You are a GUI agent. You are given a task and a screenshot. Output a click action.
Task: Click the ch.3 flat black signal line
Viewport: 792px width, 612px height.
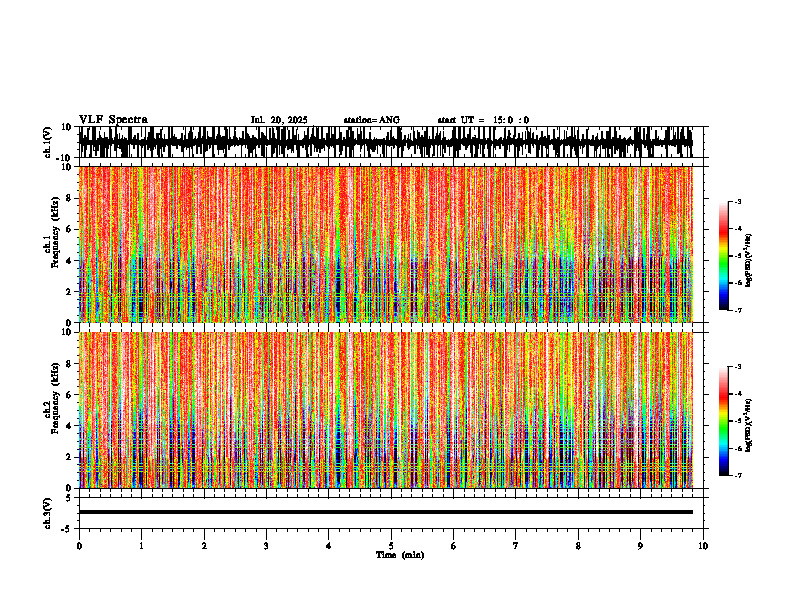pyautogui.click(x=385, y=512)
